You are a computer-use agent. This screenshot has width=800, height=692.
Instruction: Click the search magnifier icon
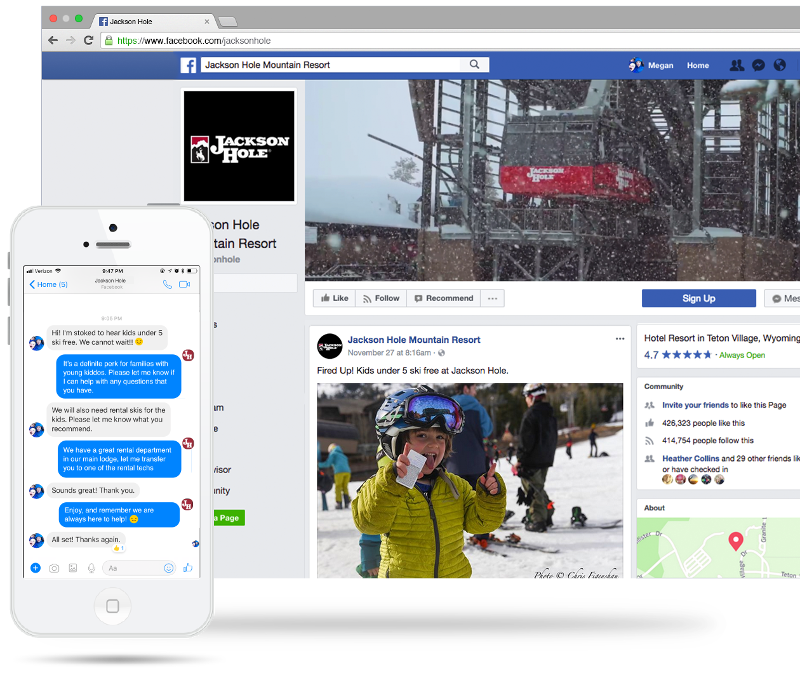[474, 64]
